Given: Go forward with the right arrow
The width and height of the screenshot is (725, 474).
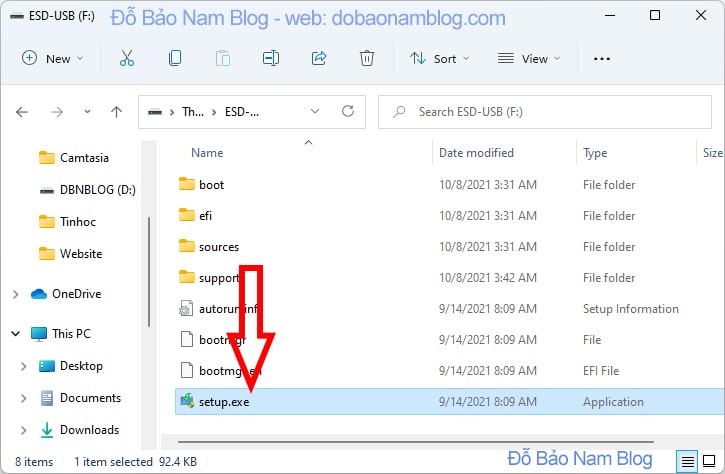Looking at the screenshot, I should click(x=57, y=112).
